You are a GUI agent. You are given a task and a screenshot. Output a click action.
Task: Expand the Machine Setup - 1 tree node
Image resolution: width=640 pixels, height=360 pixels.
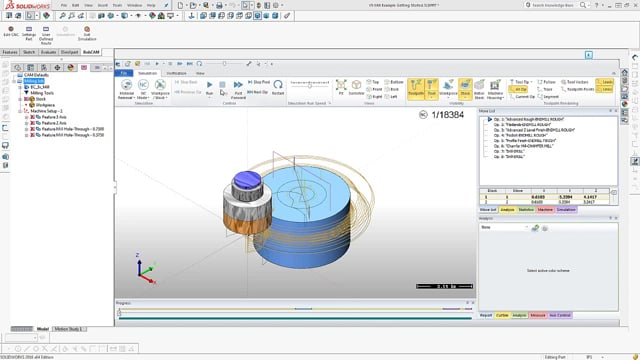(20, 111)
